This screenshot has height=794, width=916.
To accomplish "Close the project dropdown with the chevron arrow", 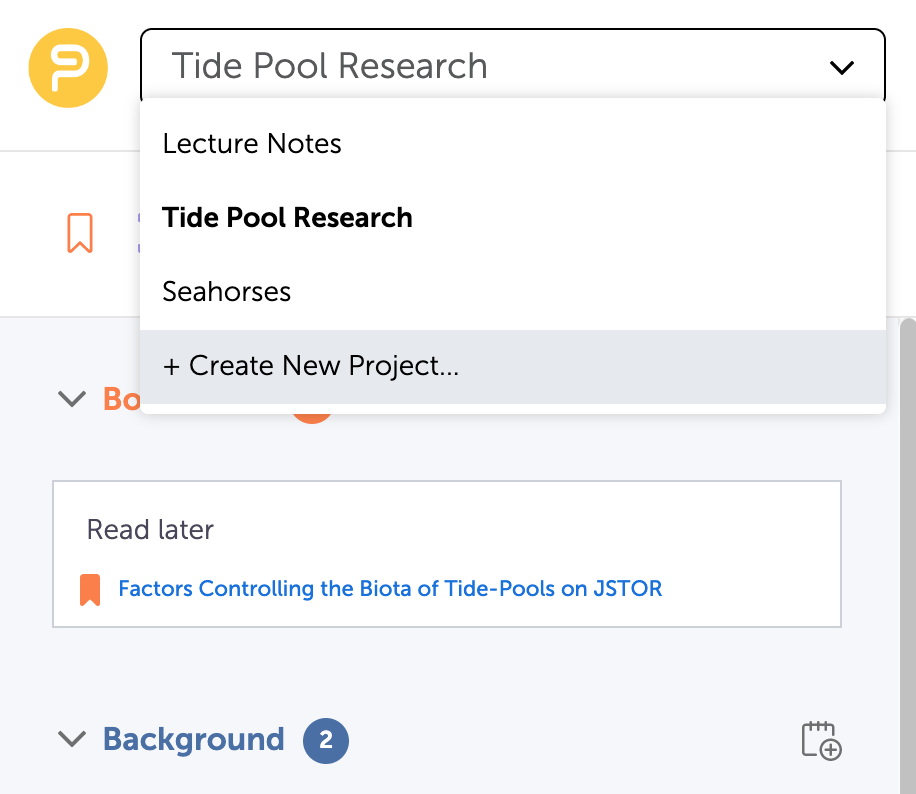I will coord(842,67).
